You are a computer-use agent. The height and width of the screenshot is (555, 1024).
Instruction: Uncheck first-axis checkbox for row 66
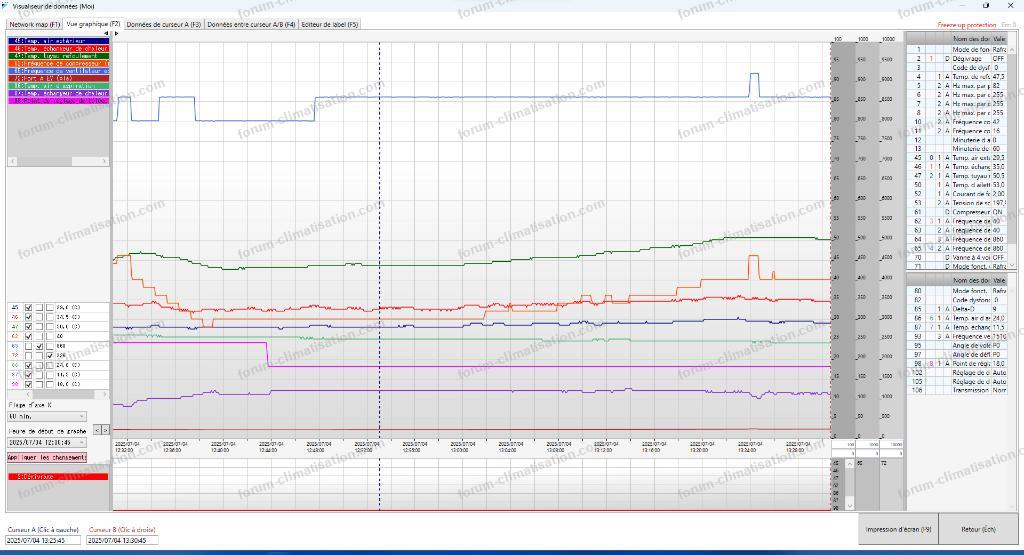(x=28, y=365)
